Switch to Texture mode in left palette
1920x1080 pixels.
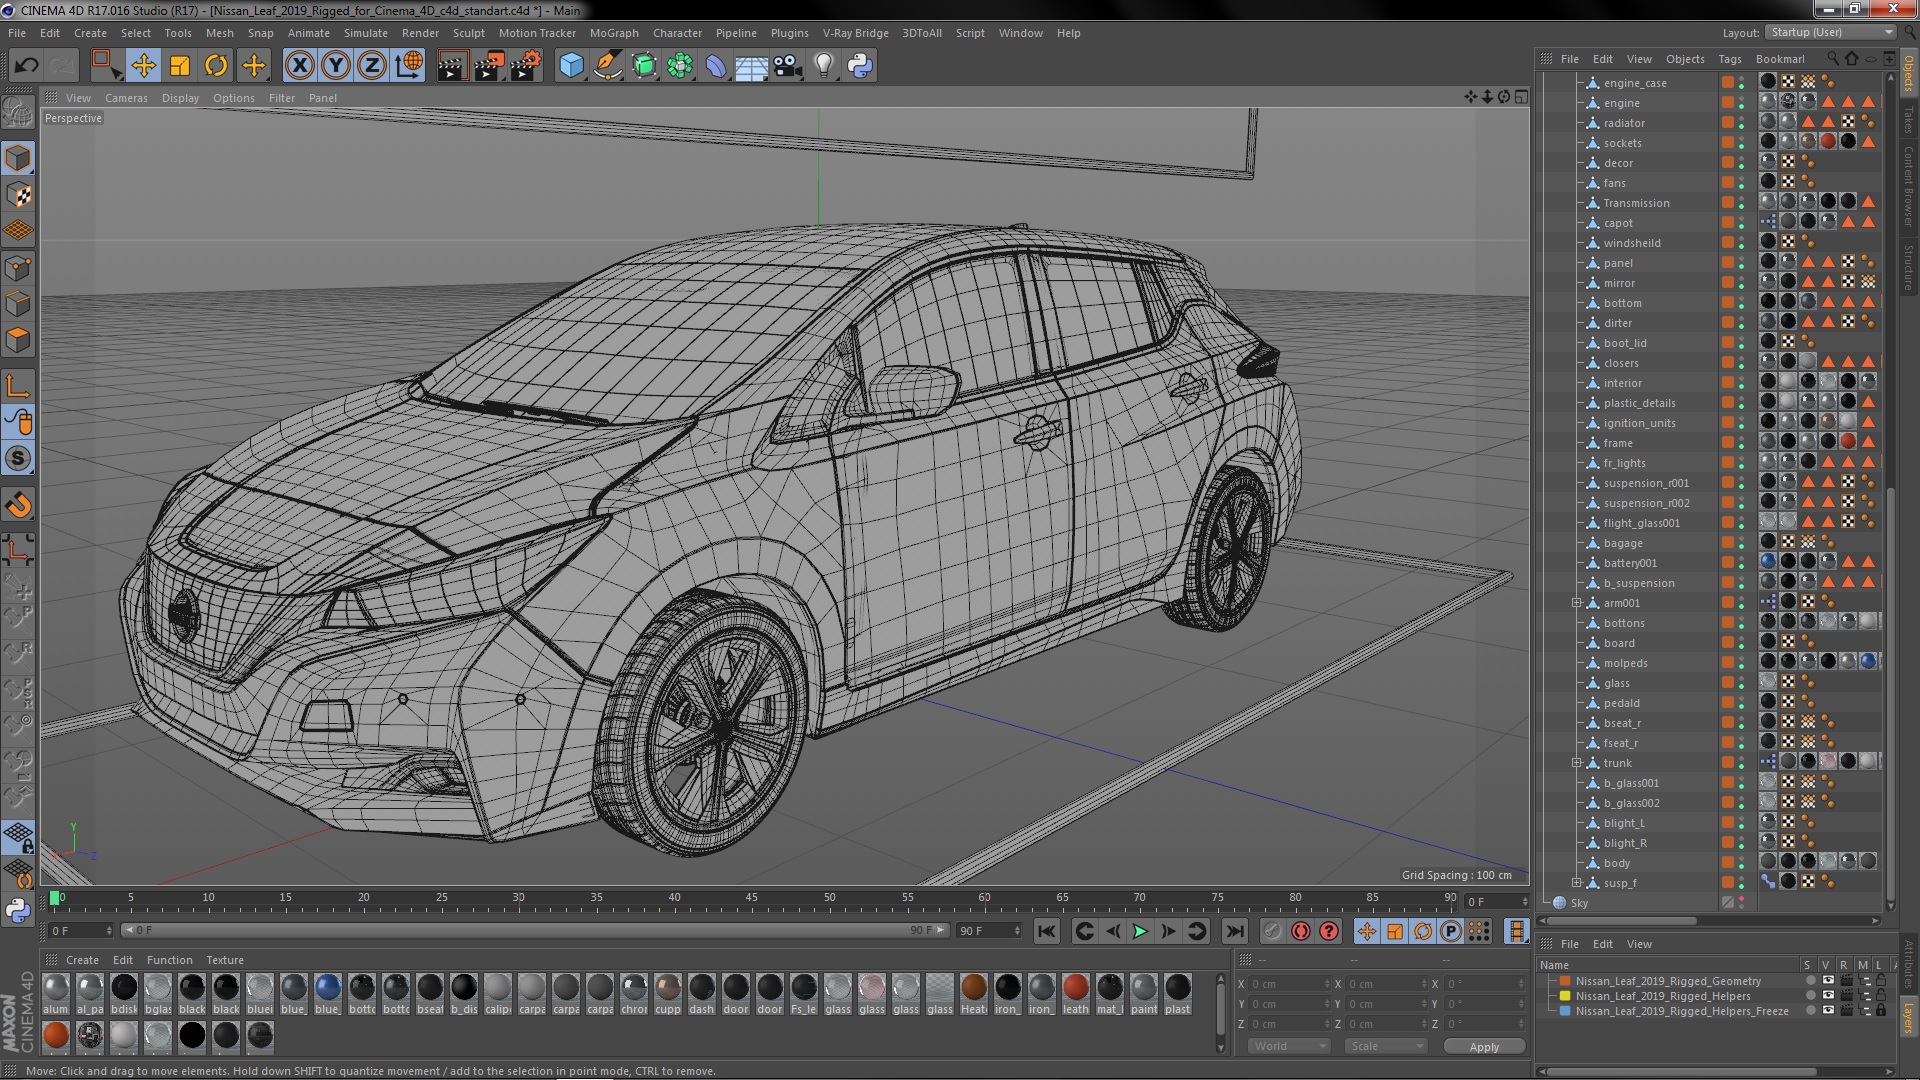(x=19, y=195)
